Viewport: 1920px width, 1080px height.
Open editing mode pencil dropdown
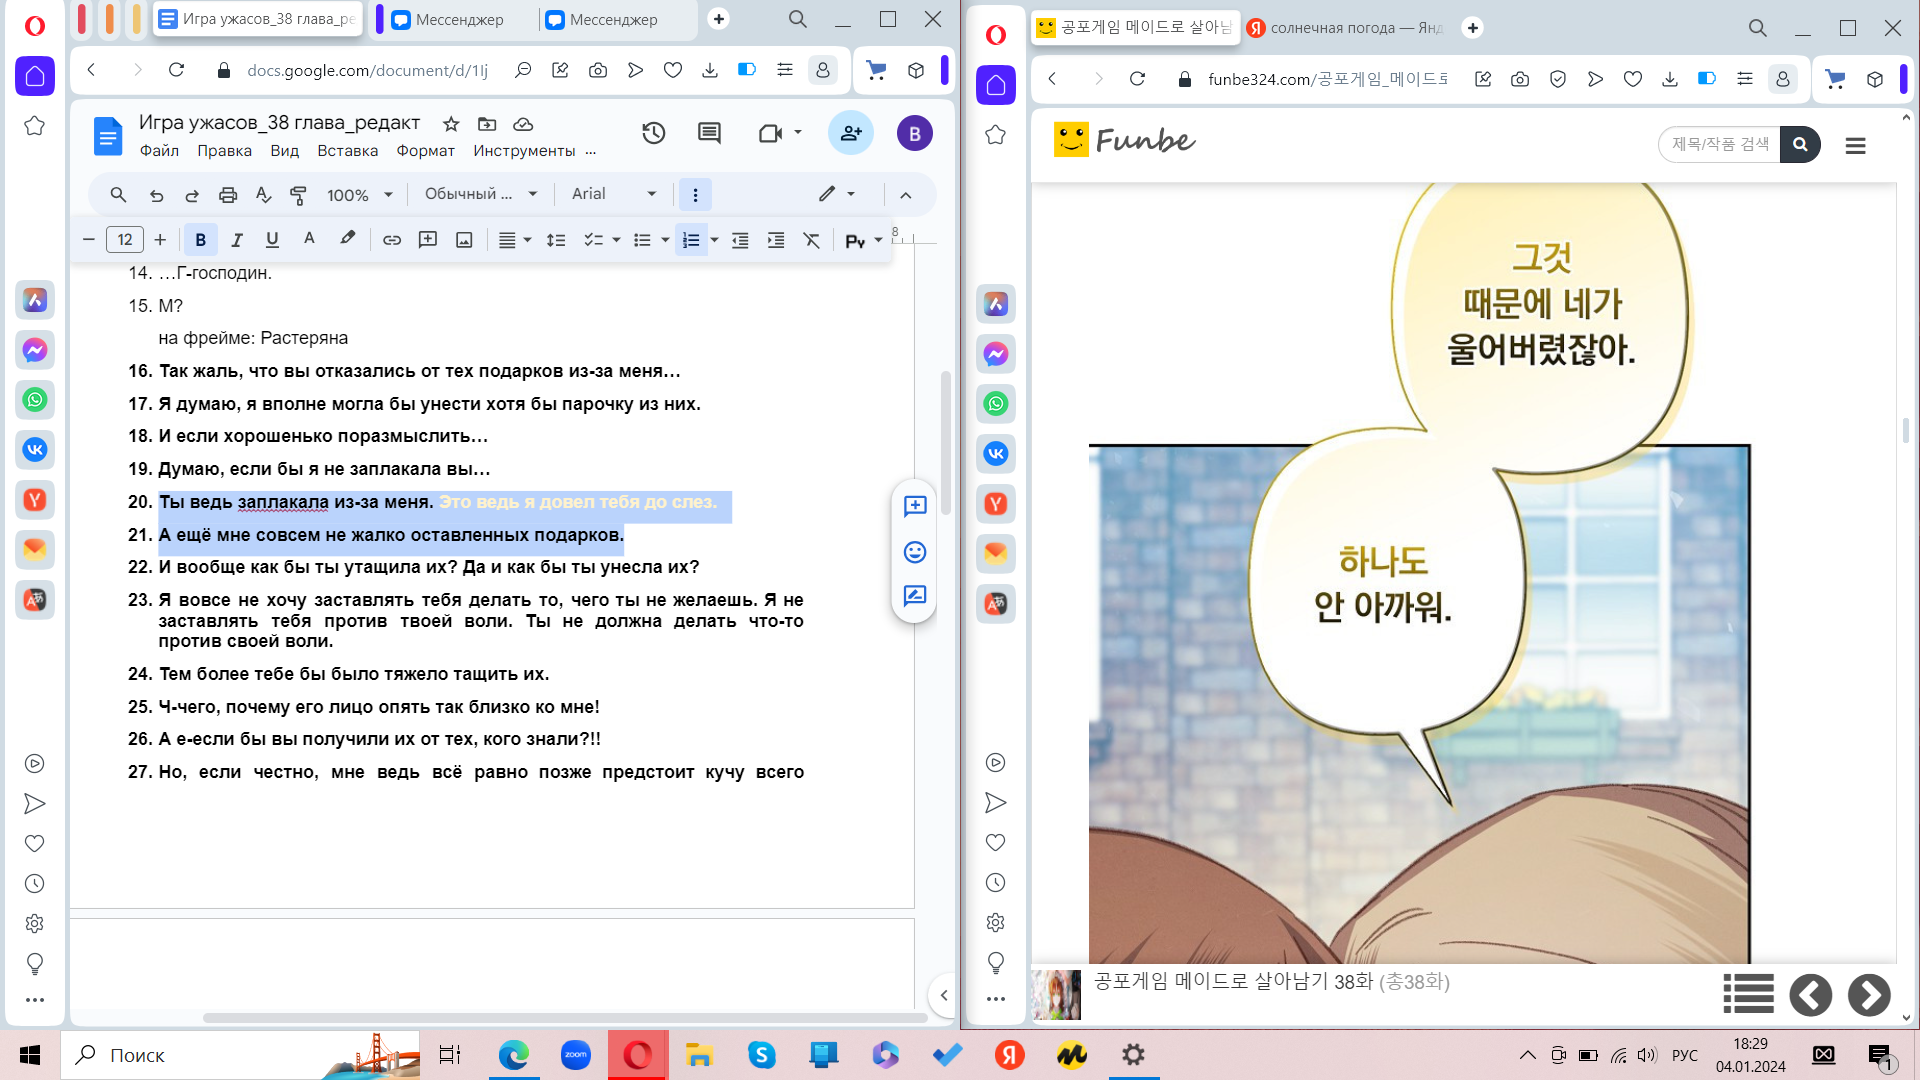coord(837,194)
